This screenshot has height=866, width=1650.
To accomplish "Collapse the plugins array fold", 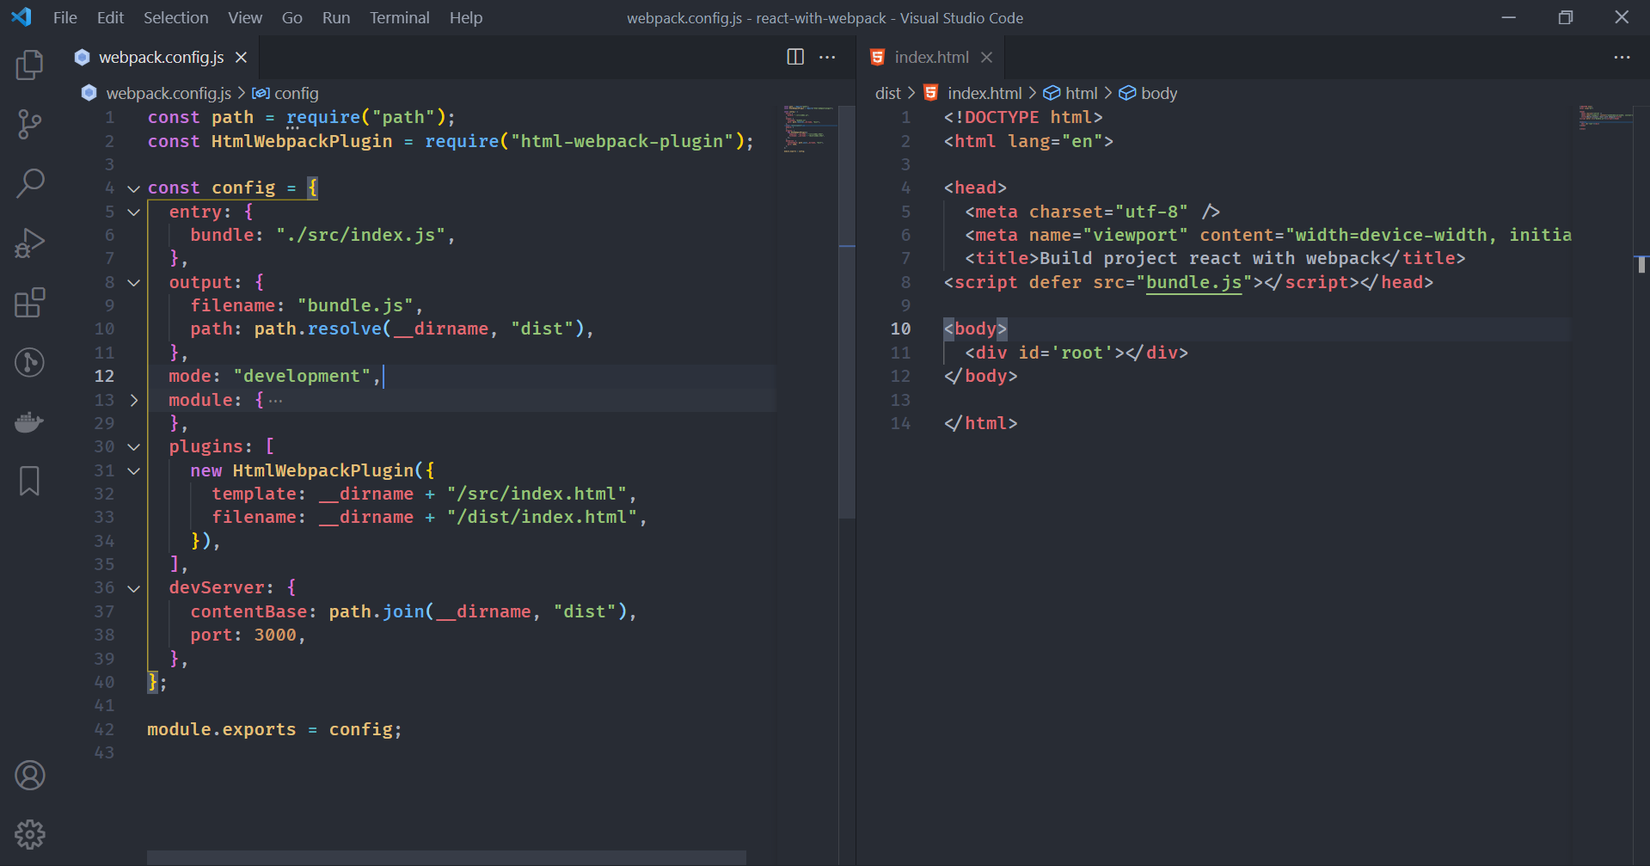I will 134,447.
